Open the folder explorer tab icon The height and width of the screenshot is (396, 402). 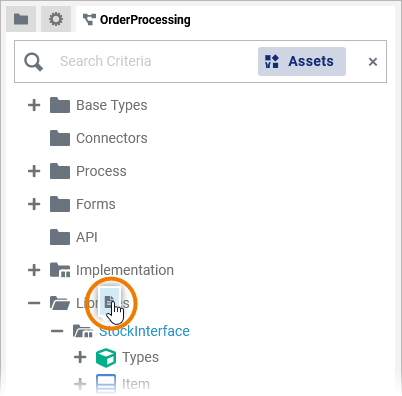(x=21, y=19)
